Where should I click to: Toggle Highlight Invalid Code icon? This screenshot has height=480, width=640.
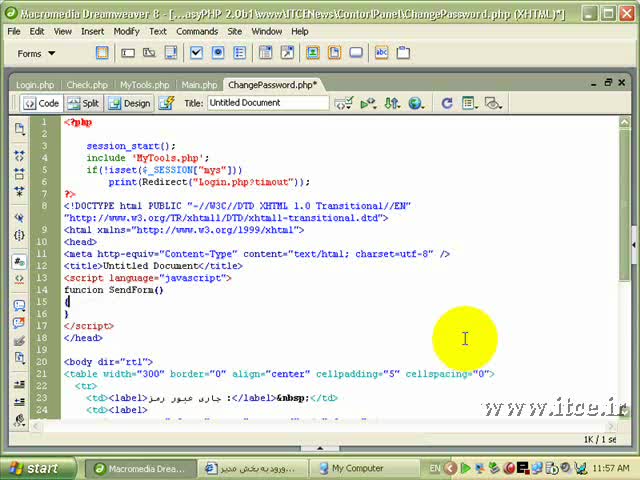(19, 280)
